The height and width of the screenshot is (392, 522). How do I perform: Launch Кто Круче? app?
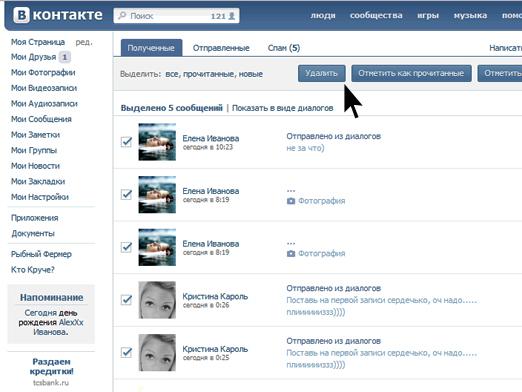[33, 270]
